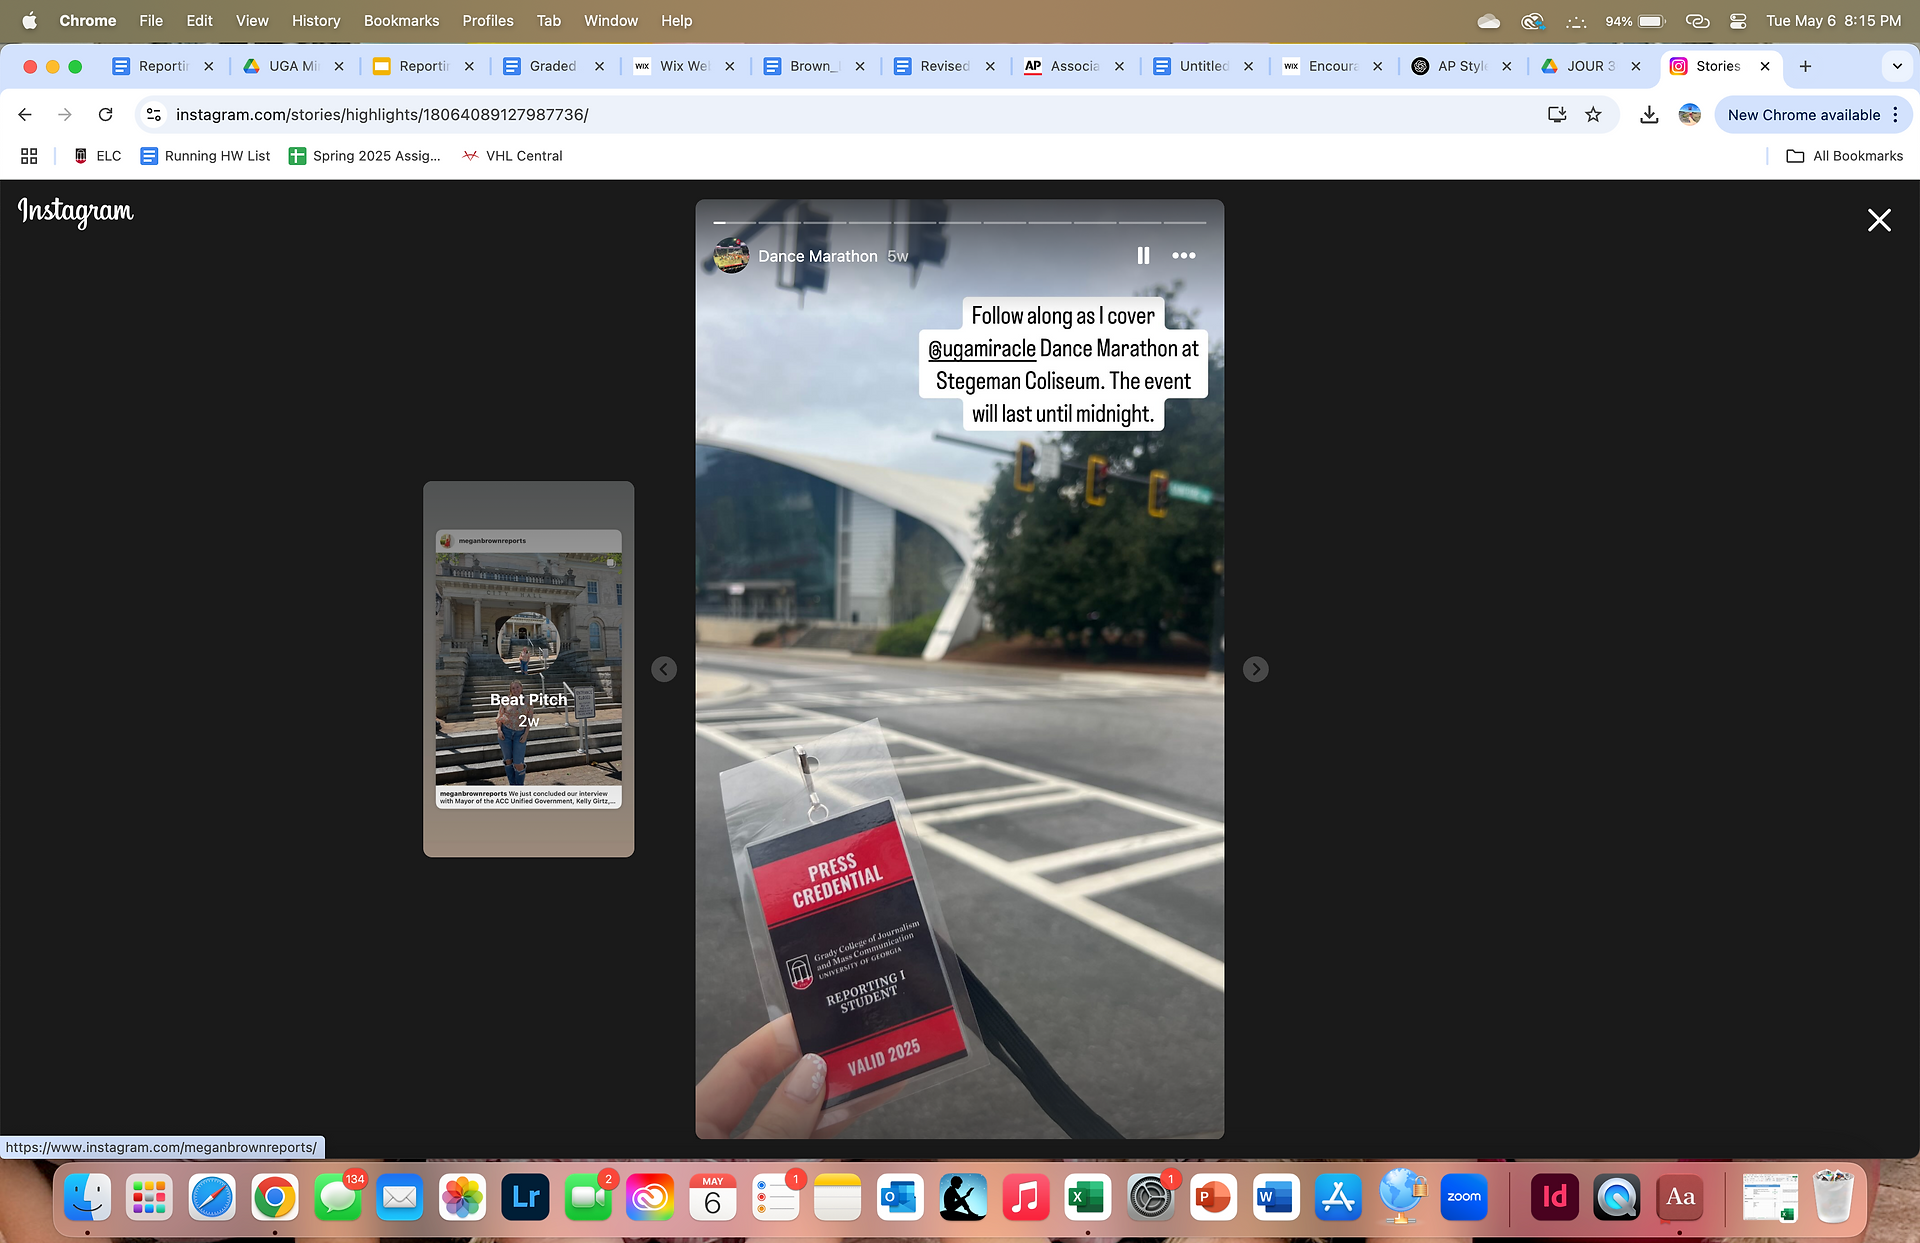The height and width of the screenshot is (1243, 1920).
Task: Switch to the Encoura tab
Action: (x=1332, y=66)
